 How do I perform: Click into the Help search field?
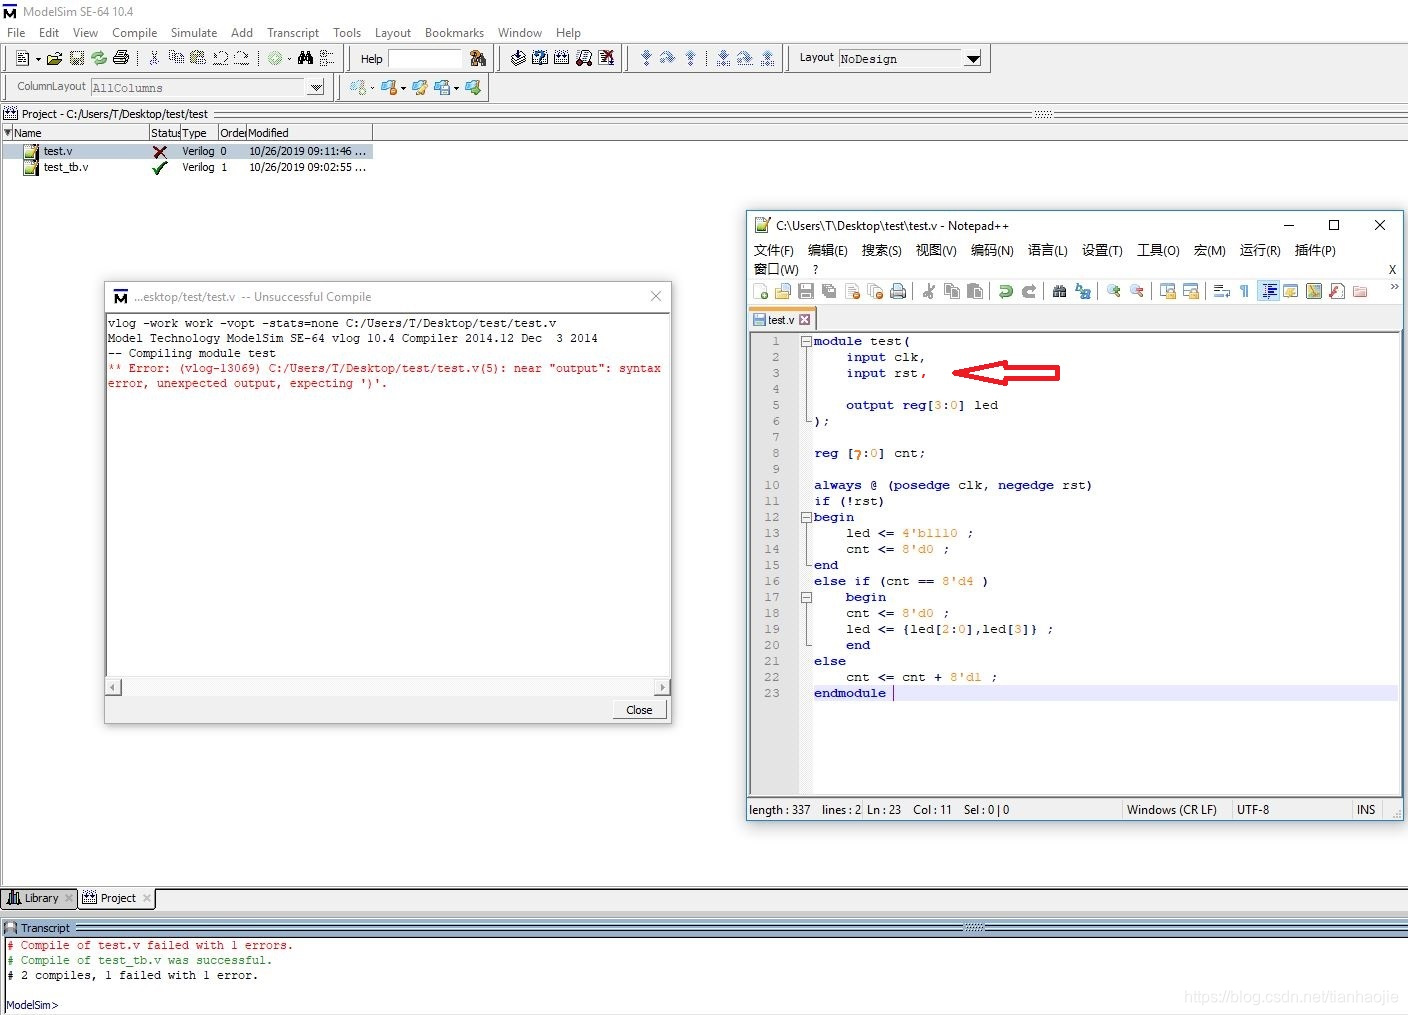[425, 59]
